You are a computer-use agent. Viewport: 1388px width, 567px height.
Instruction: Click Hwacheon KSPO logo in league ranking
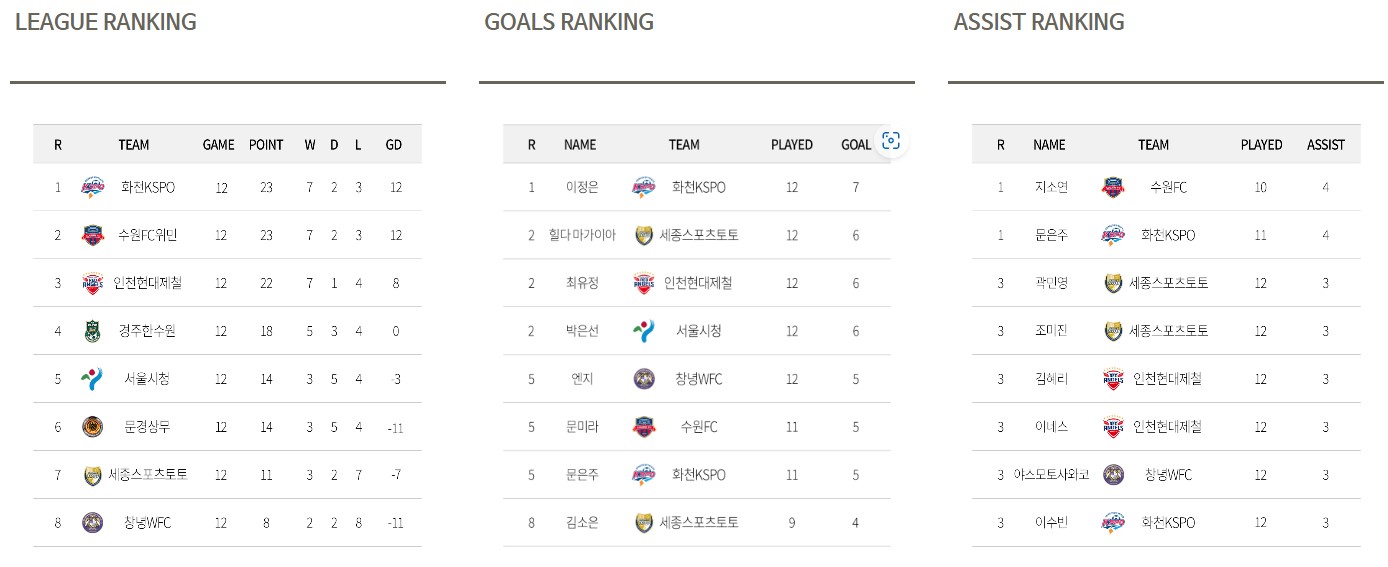pos(92,187)
